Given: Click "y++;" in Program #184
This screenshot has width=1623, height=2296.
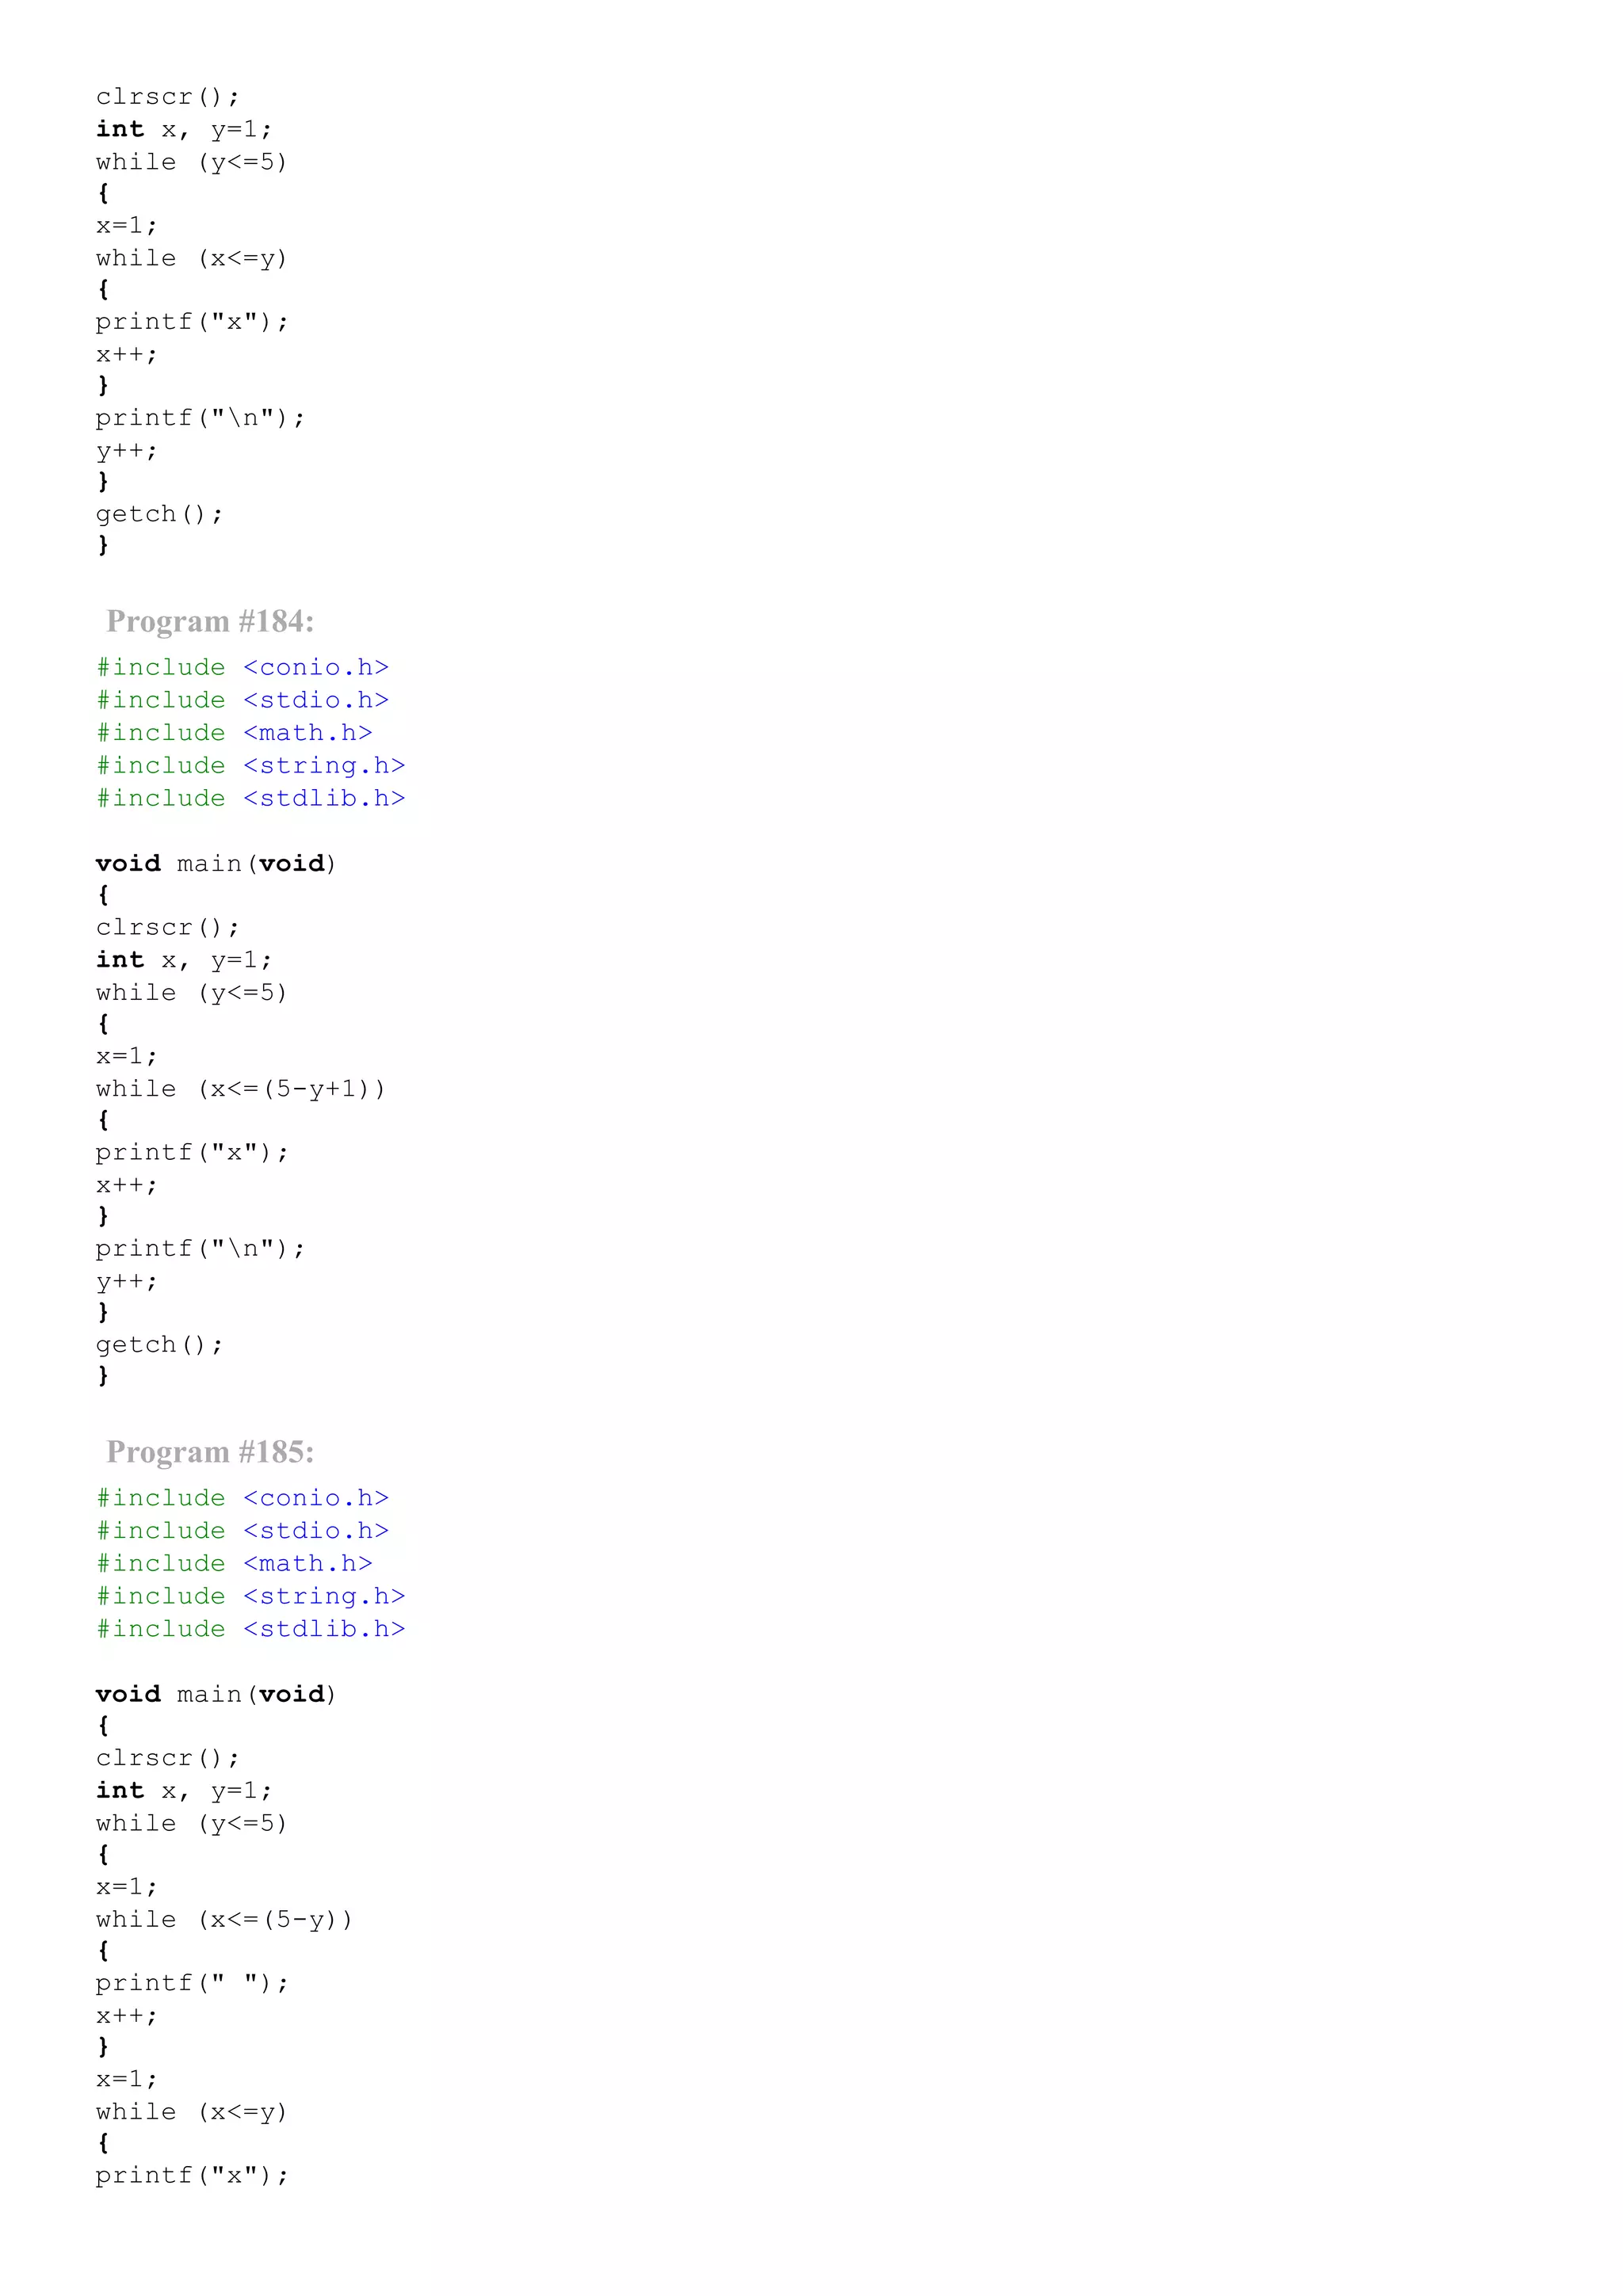Looking at the screenshot, I should coord(127,1282).
